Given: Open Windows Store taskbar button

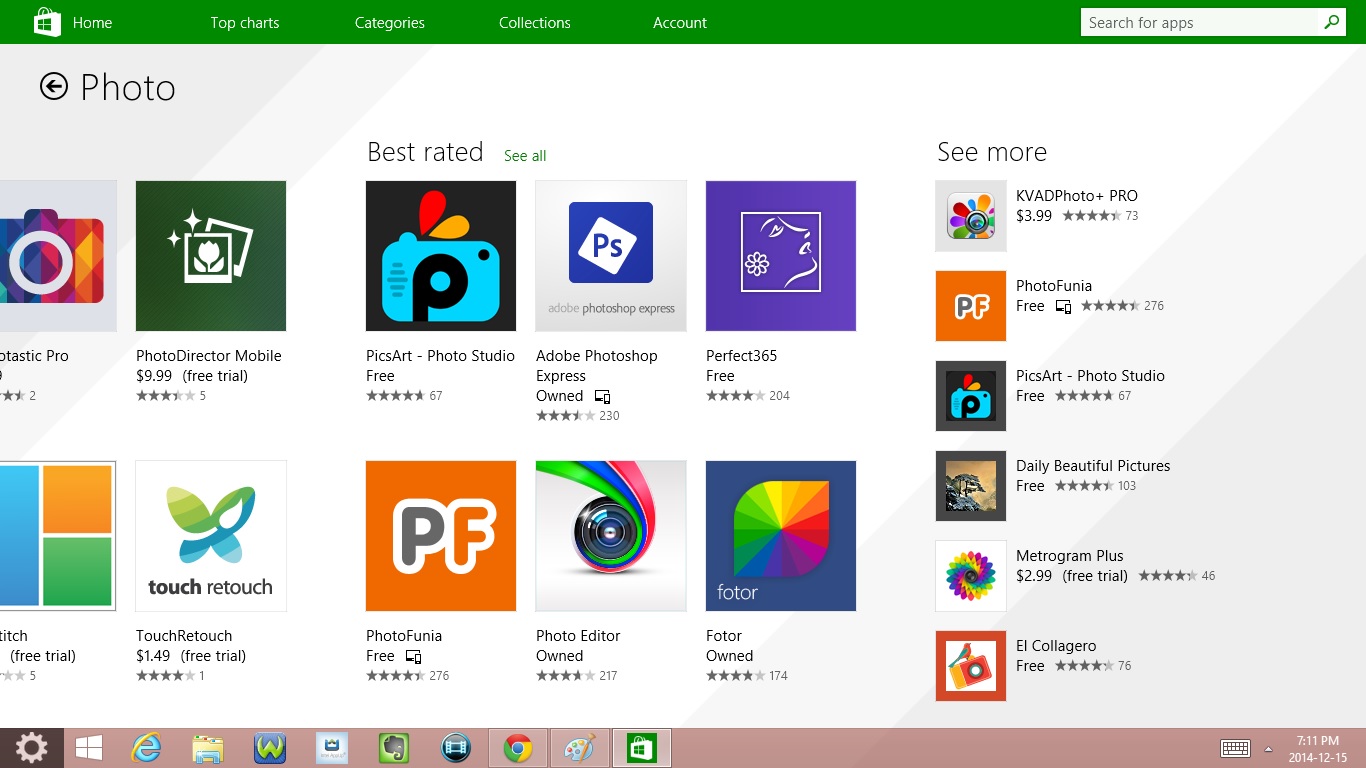Looking at the screenshot, I should click(x=641, y=748).
